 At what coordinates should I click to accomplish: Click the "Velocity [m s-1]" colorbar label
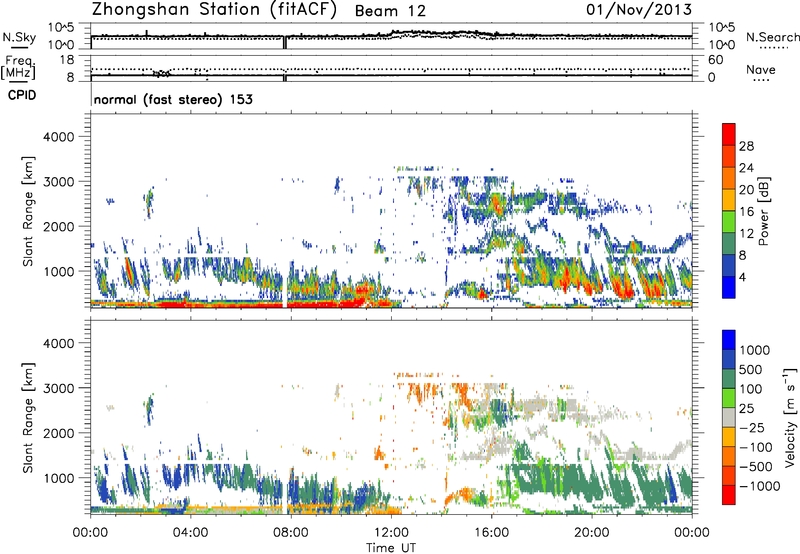click(x=790, y=417)
